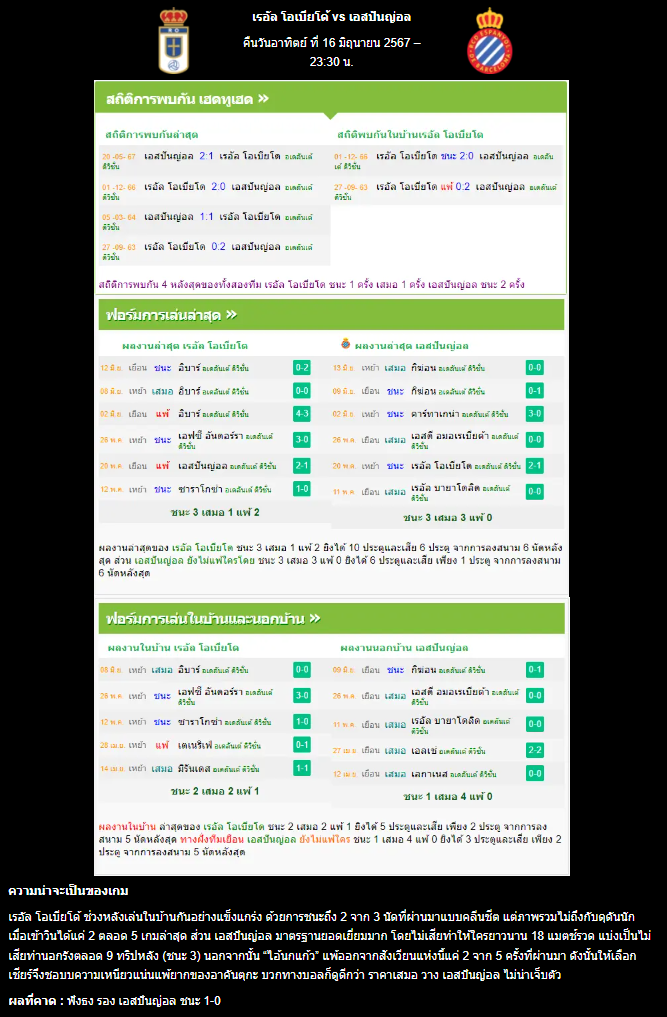This screenshot has width=667, height=1017.
Task: Open the สถิติการพบกัน เฮดทูเฮด header
Action: [331, 99]
